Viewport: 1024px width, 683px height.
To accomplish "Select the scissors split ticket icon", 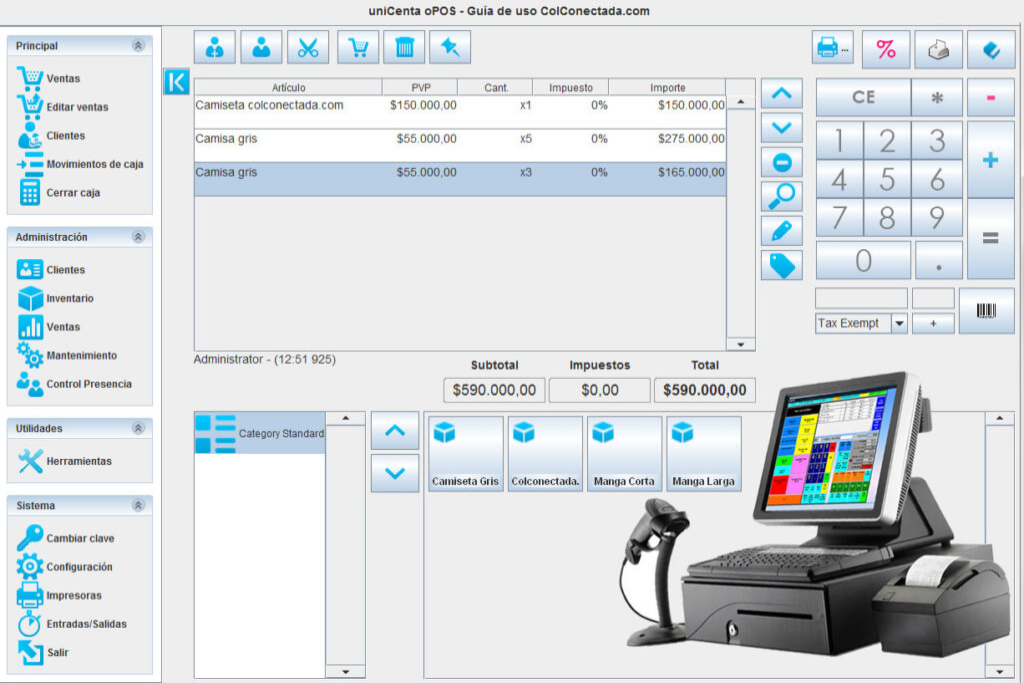I will (307, 46).
